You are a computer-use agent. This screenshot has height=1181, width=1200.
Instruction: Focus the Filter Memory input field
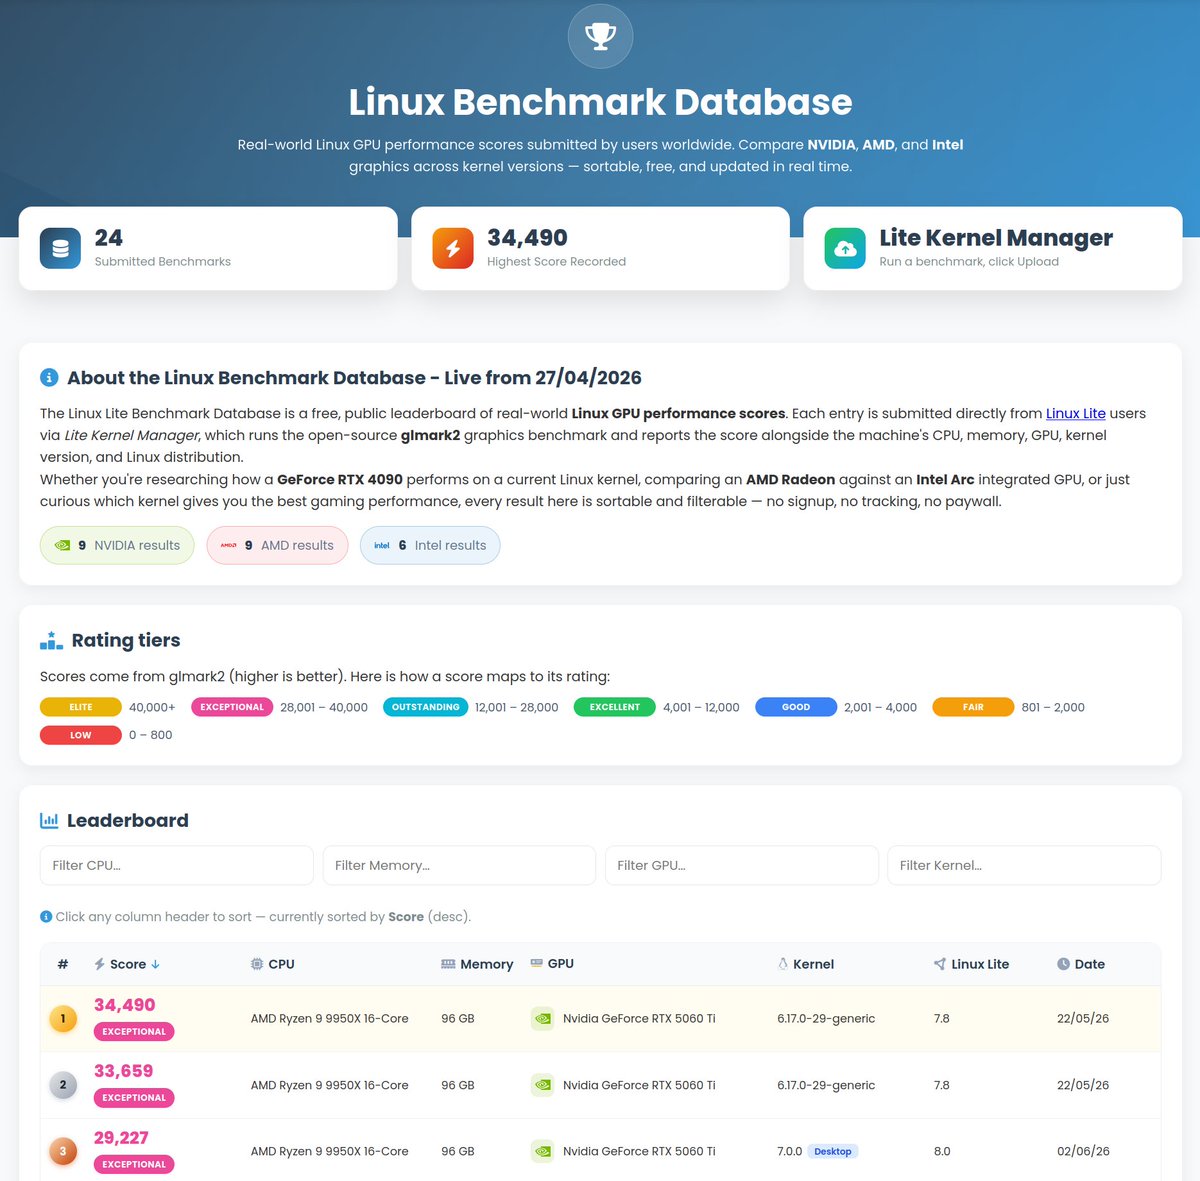tap(459, 865)
